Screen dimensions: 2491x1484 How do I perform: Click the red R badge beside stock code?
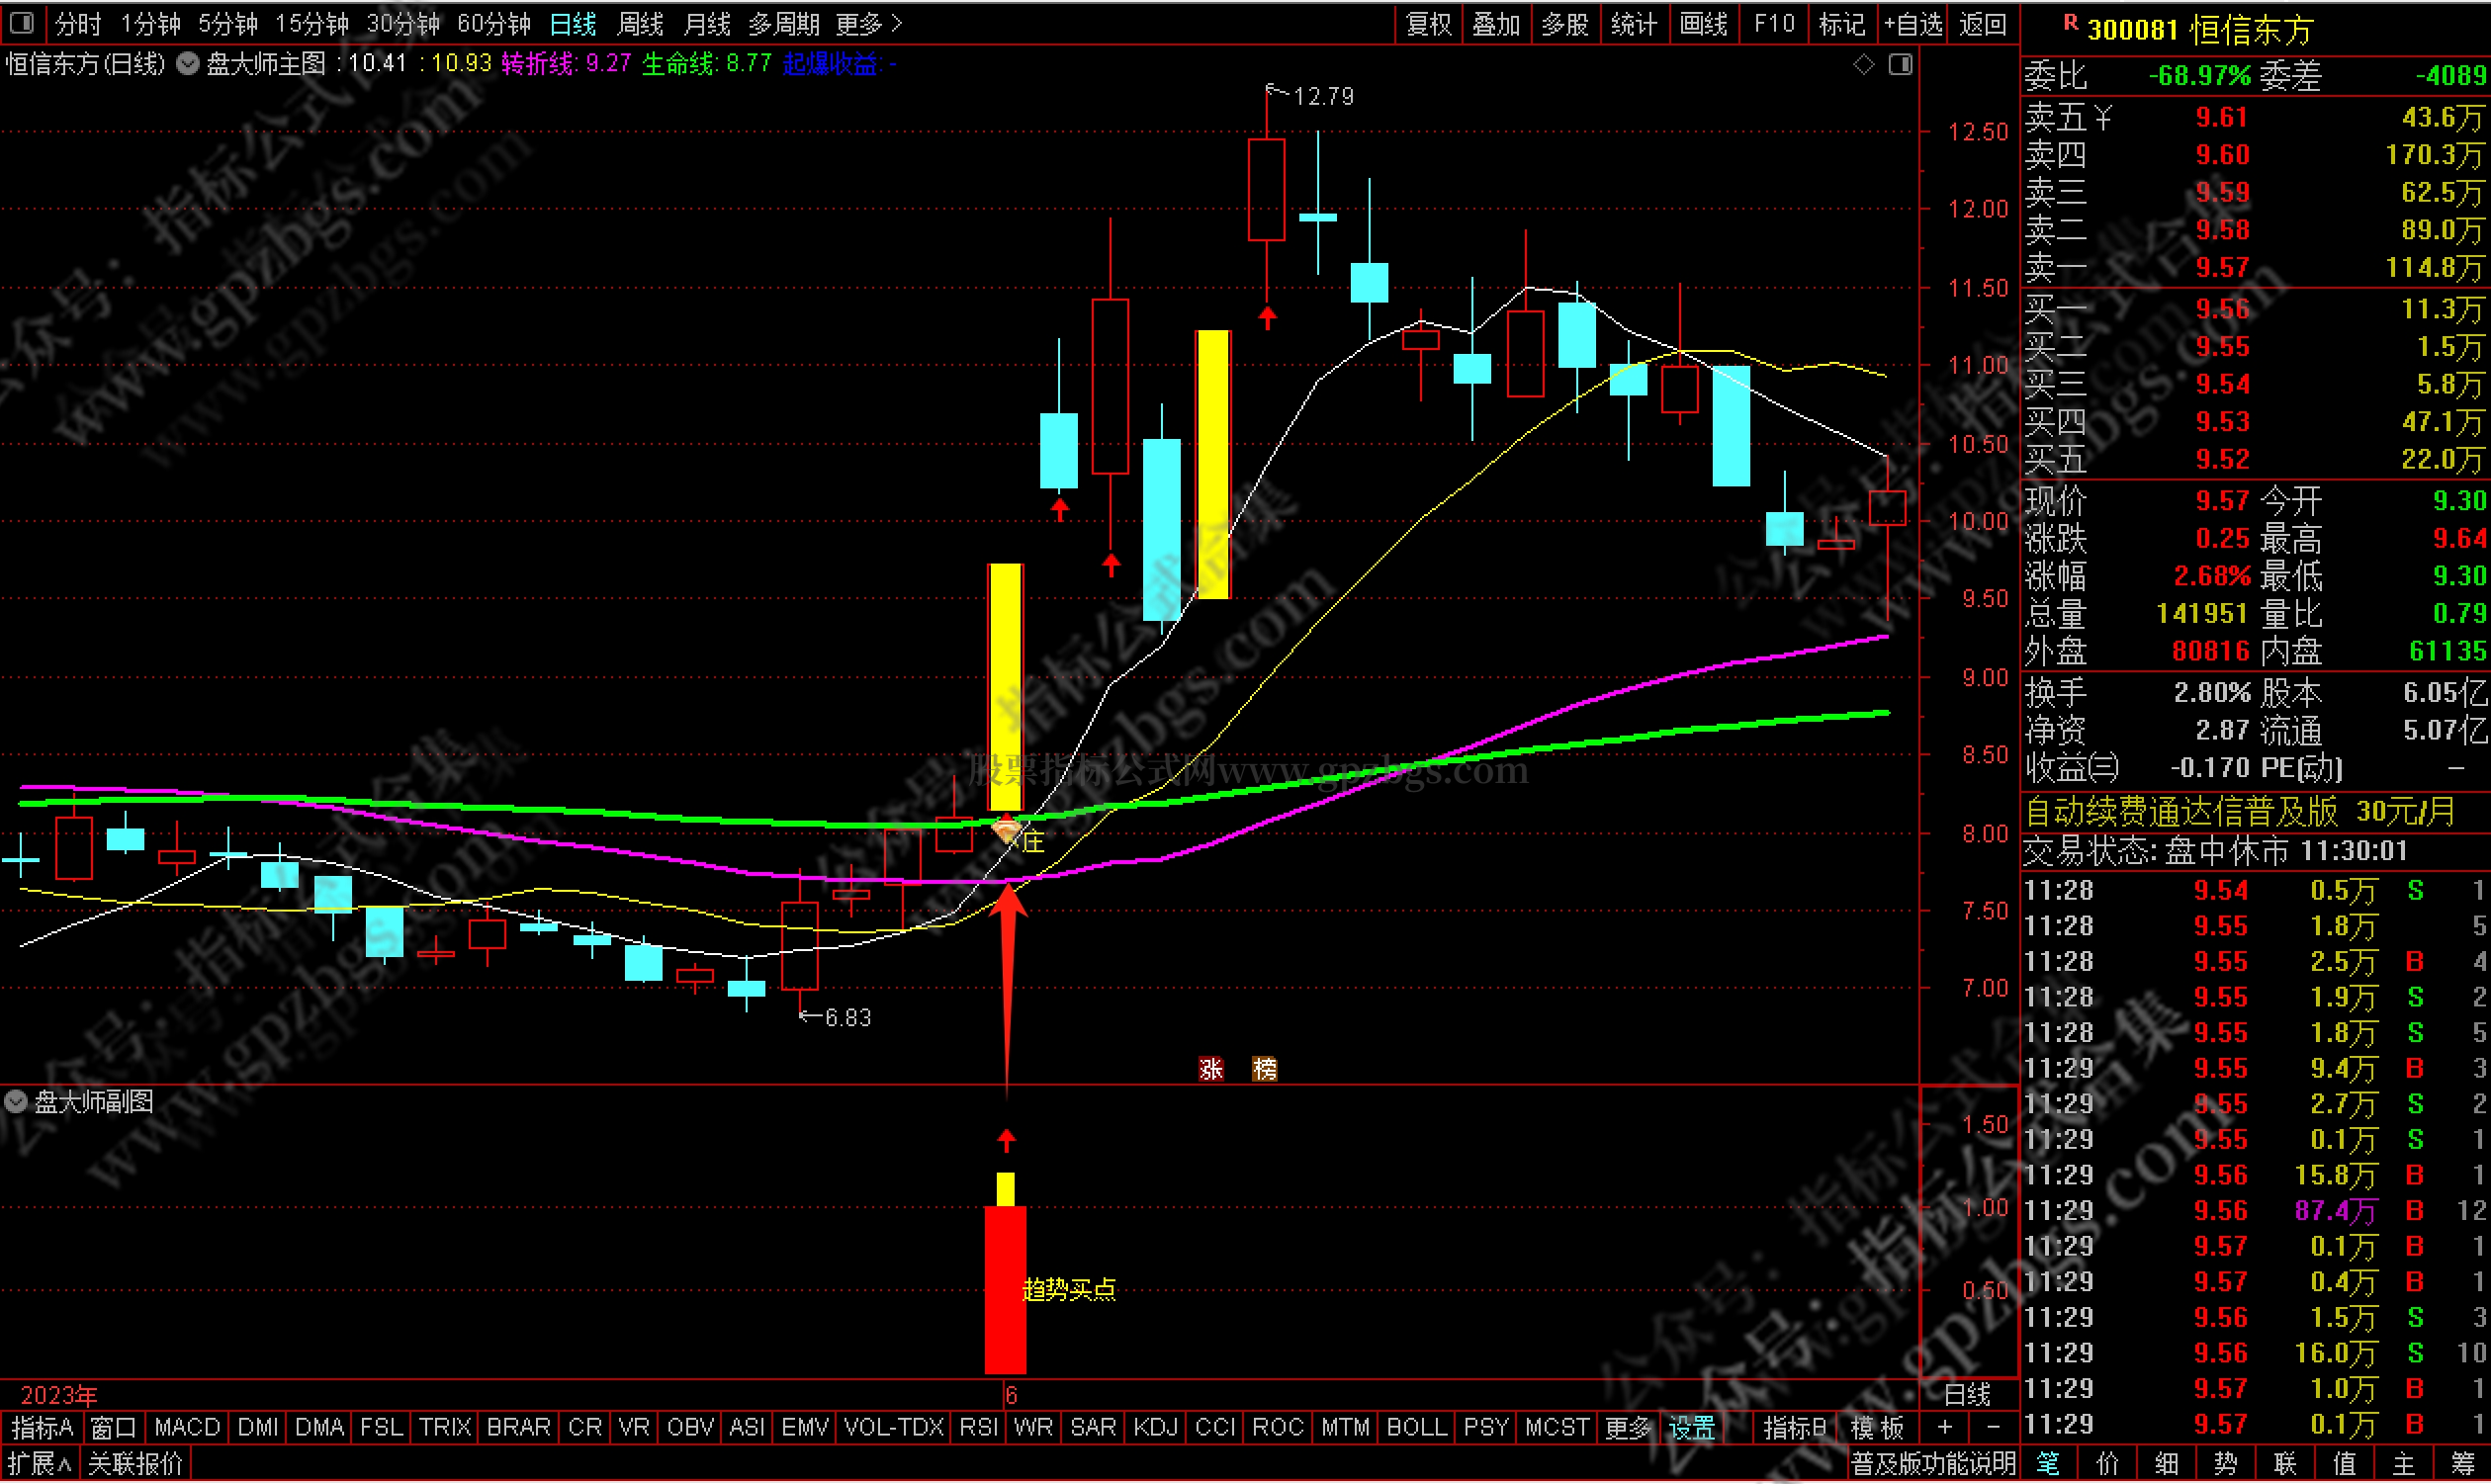pyautogui.click(x=2070, y=24)
